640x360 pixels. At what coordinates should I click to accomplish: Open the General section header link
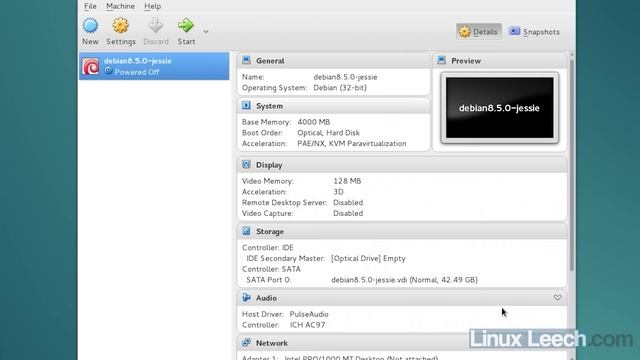point(270,61)
